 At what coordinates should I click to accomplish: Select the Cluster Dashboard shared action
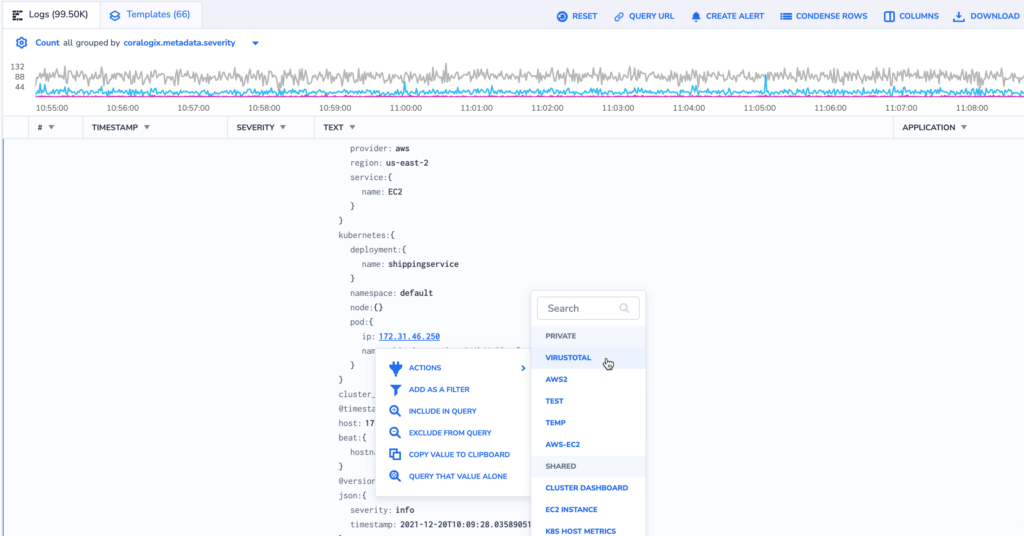point(588,488)
